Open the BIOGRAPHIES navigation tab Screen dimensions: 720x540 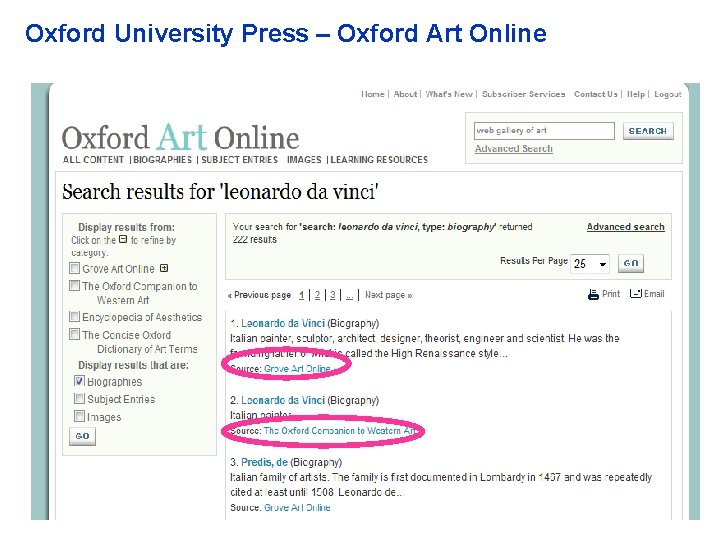[163, 160]
